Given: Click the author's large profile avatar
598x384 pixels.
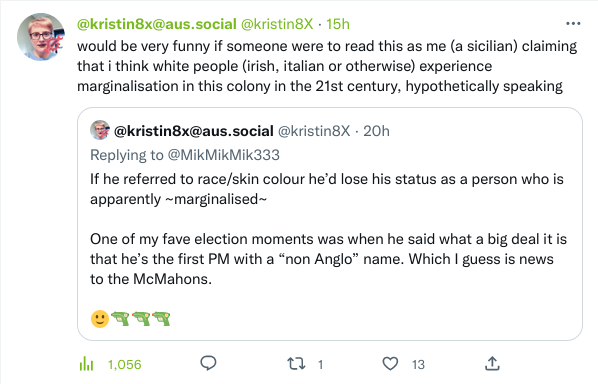Looking at the screenshot, I should [x=41, y=37].
